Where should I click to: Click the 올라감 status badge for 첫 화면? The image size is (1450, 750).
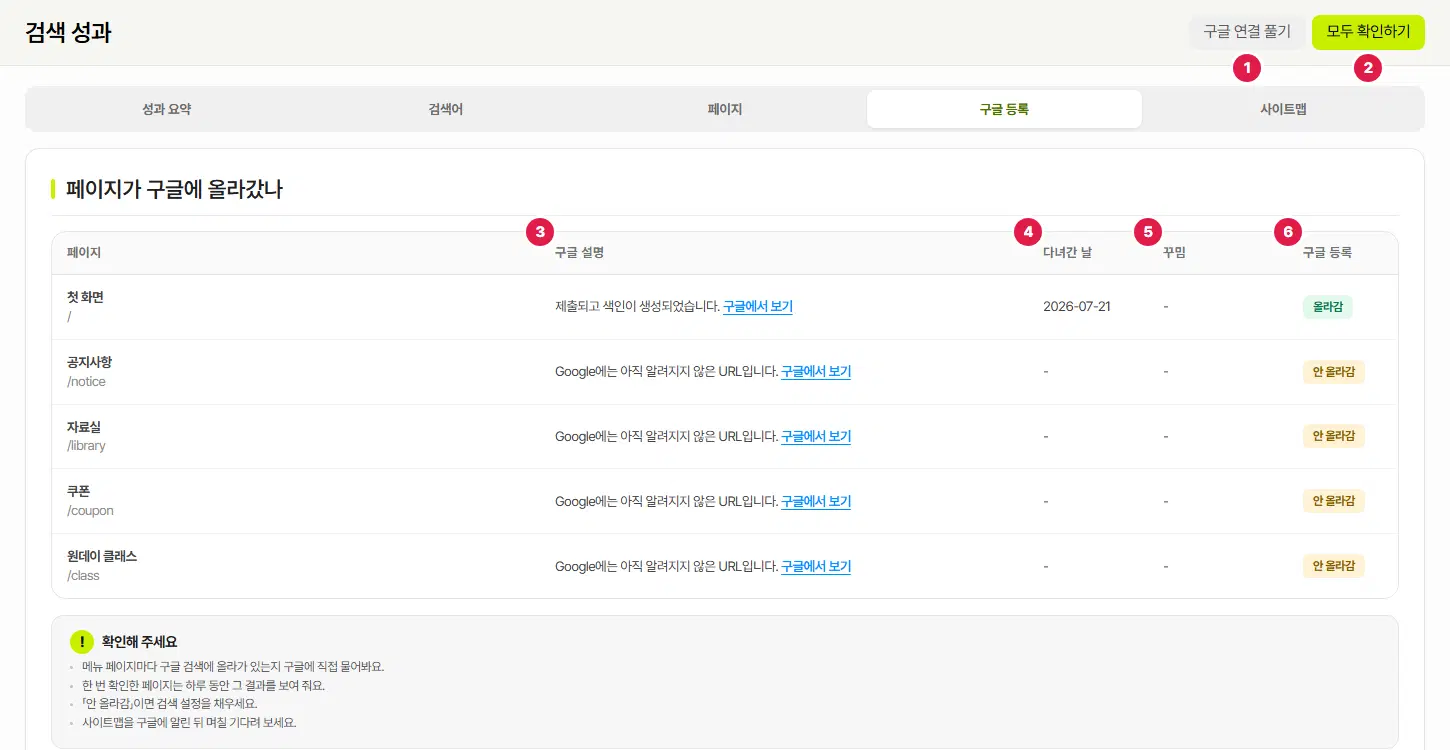pos(1327,307)
